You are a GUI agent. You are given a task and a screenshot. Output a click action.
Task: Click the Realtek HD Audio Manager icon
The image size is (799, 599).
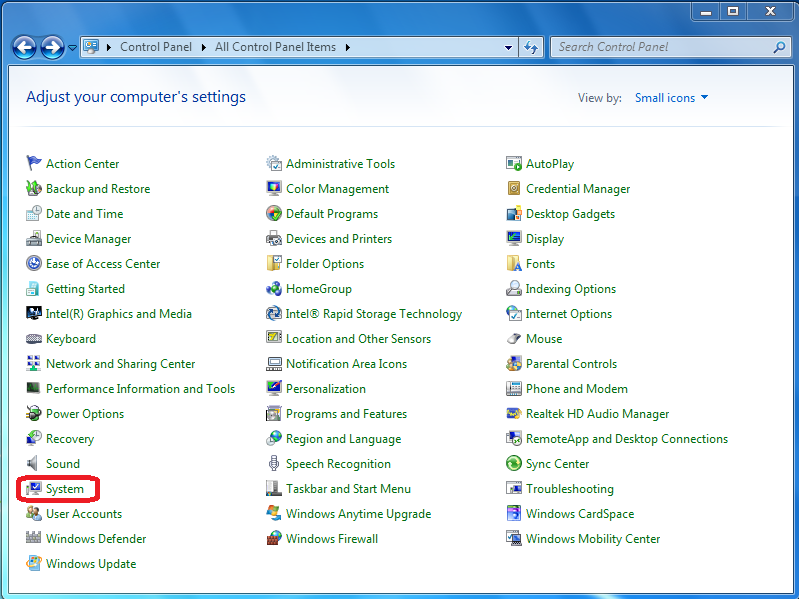click(514, 414)
